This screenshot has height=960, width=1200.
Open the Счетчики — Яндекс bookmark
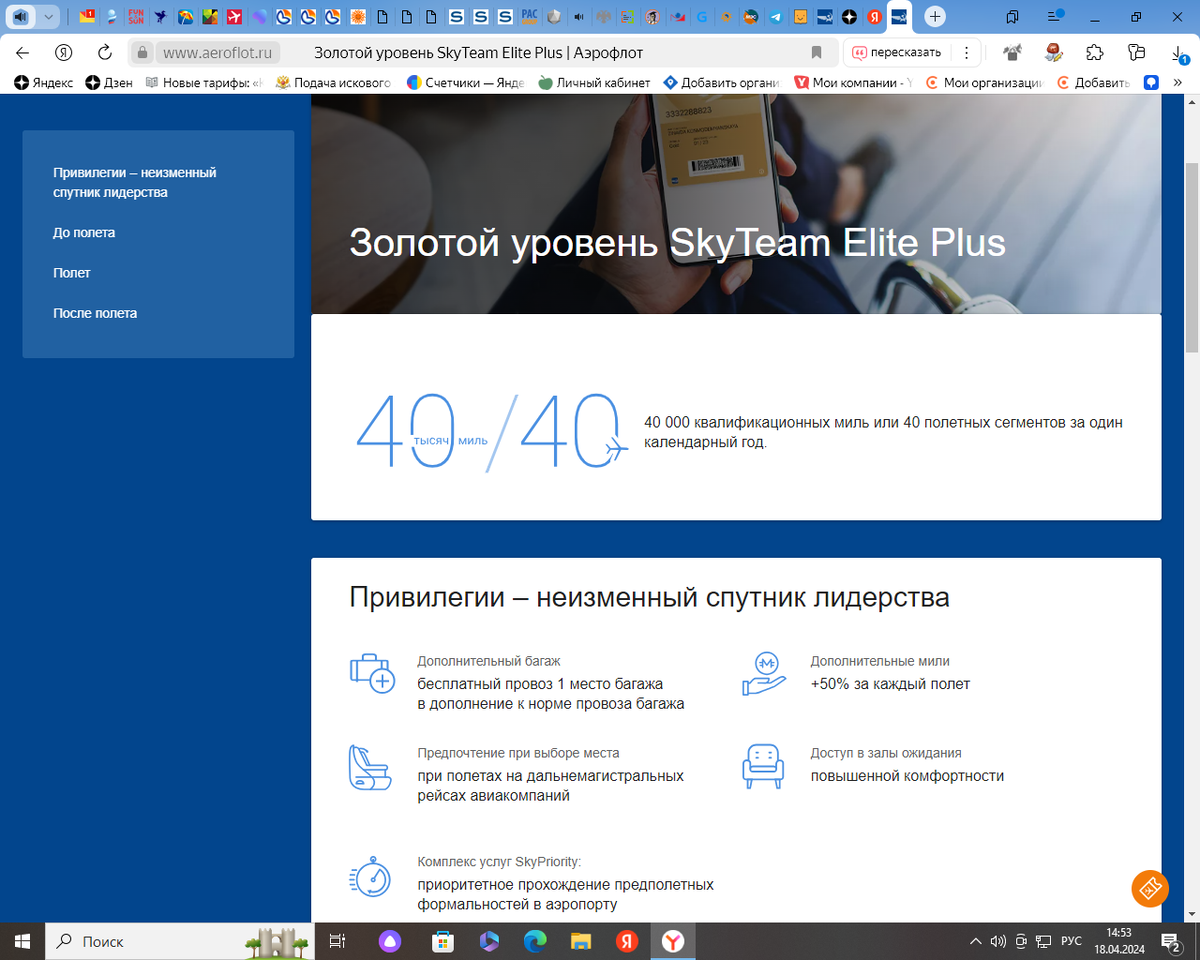pos(465,83)
